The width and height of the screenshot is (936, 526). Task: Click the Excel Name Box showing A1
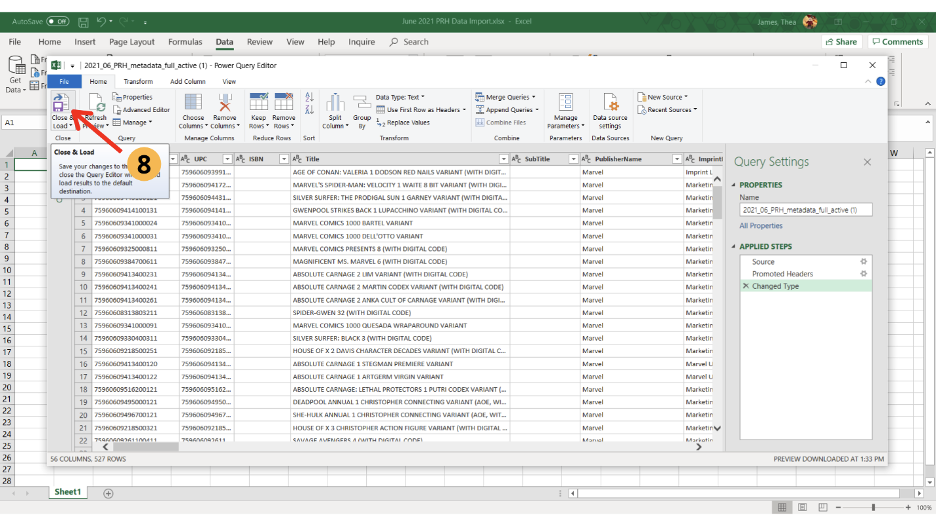(x=24, y=122)
